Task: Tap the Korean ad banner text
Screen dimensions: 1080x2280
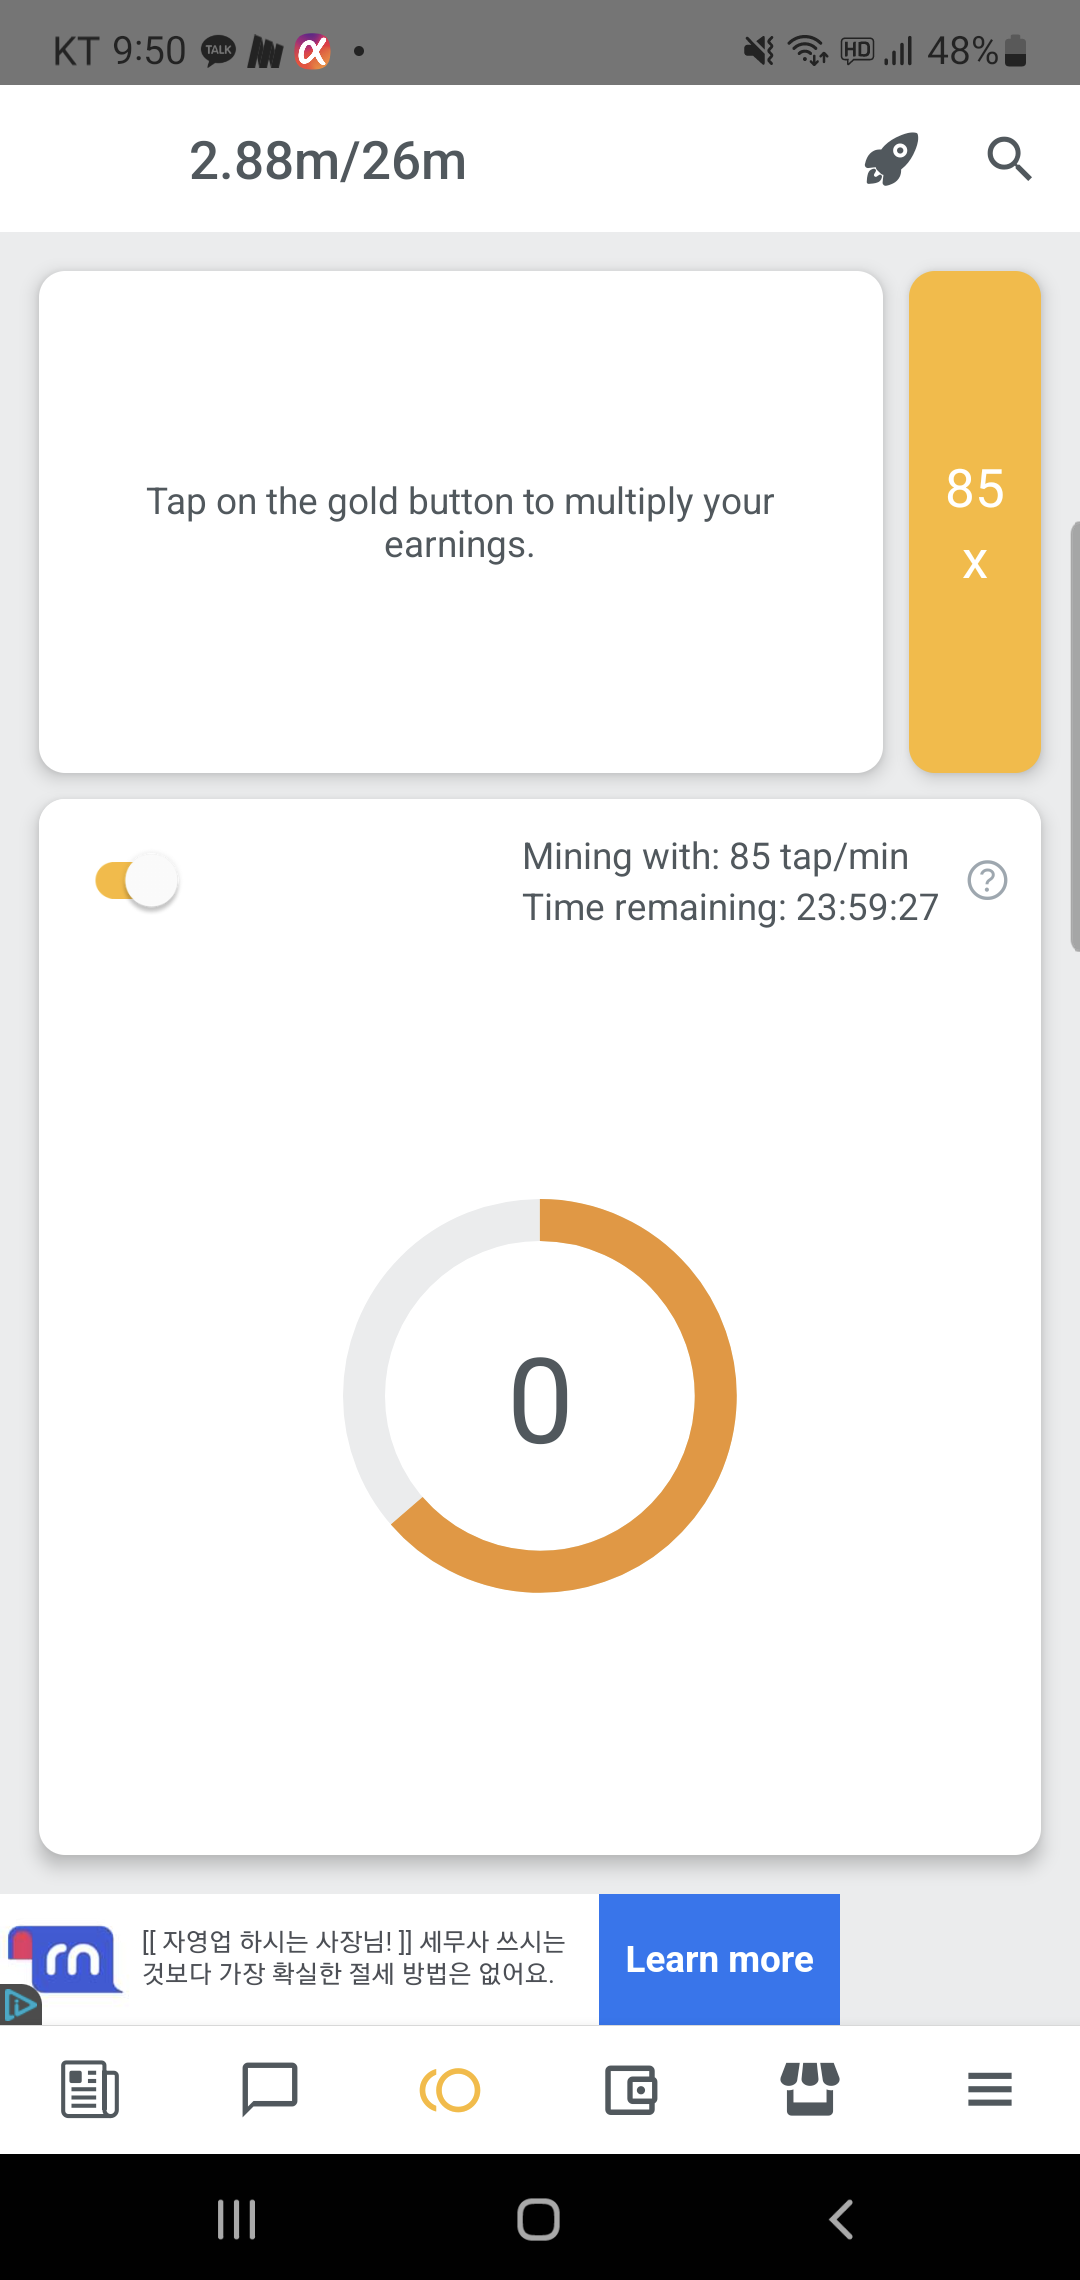Action: coord(353,1957)
